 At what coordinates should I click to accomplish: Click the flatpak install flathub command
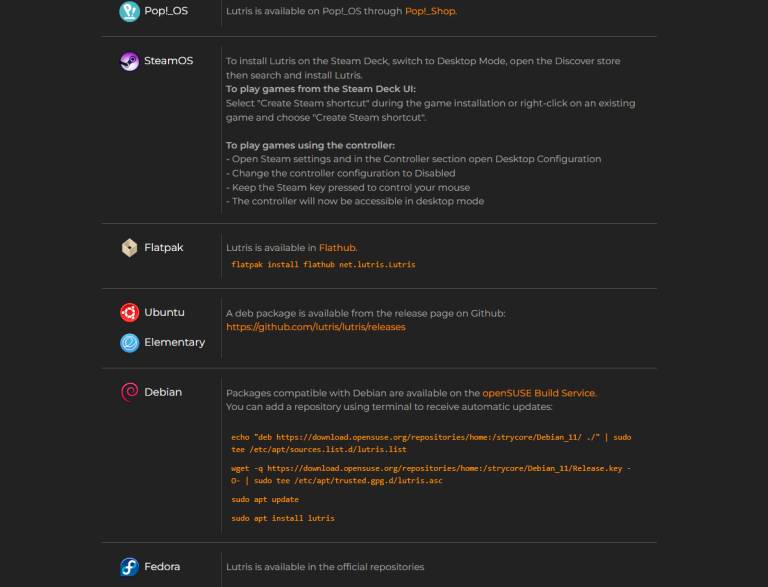(x=323, y=265)
